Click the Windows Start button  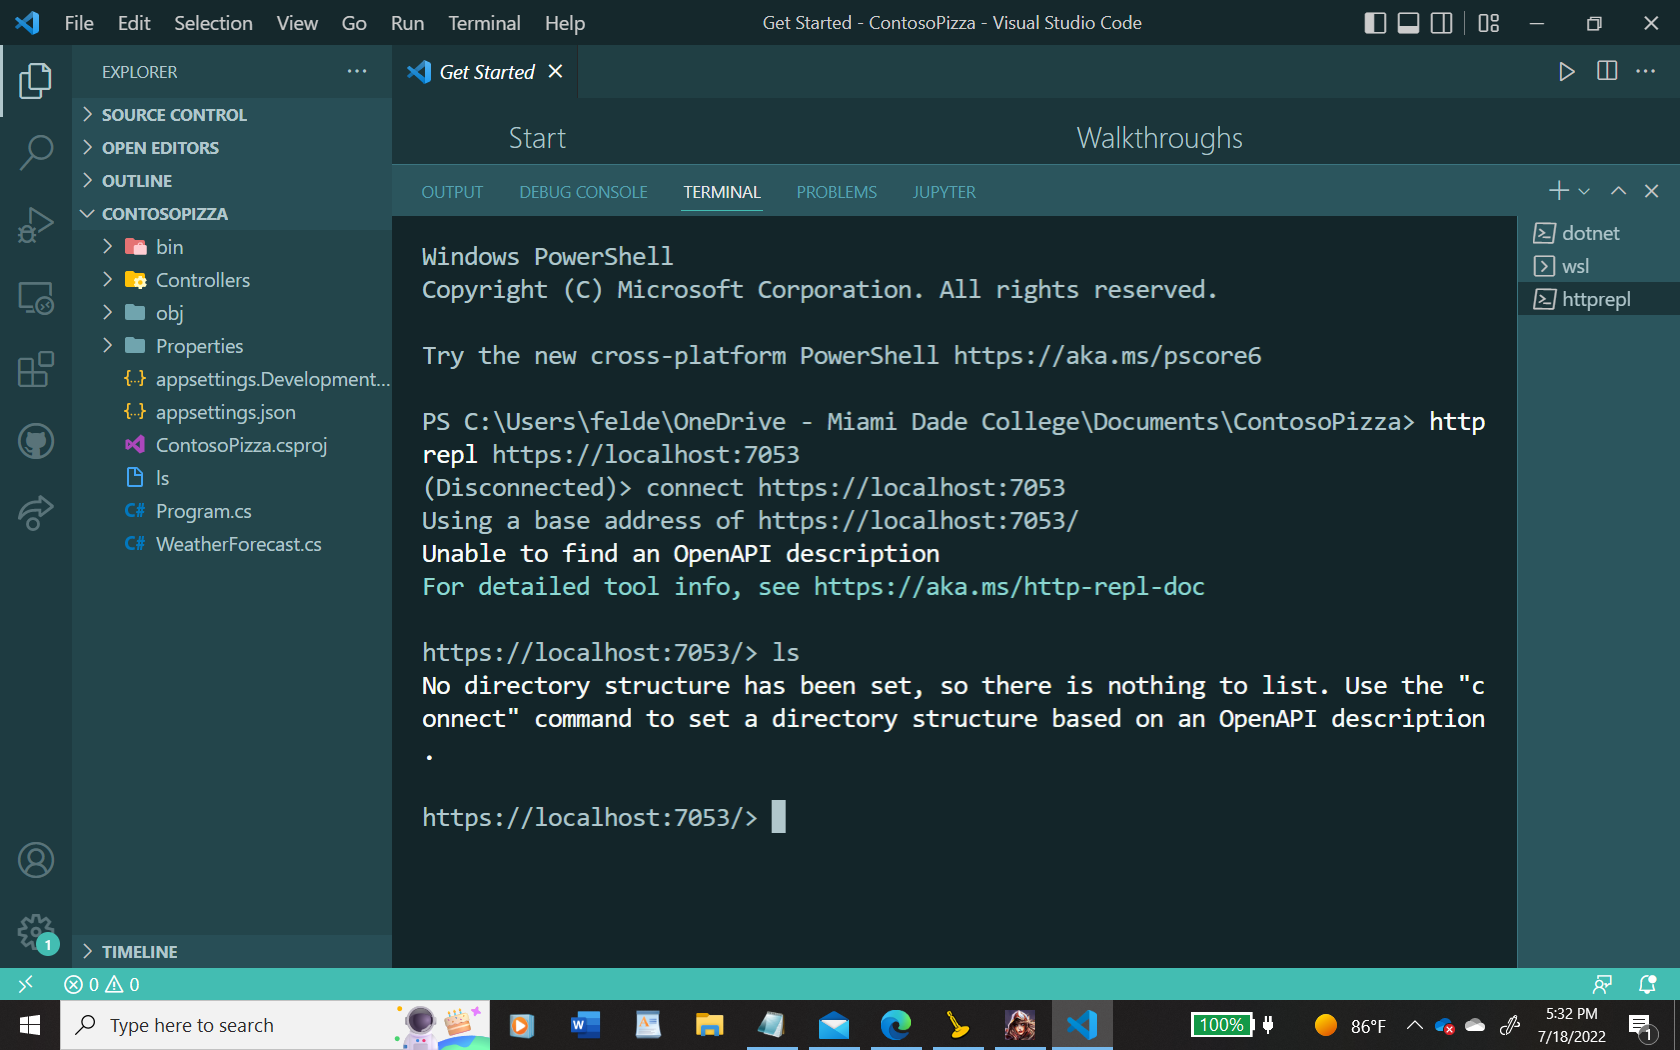point(30,1025)
